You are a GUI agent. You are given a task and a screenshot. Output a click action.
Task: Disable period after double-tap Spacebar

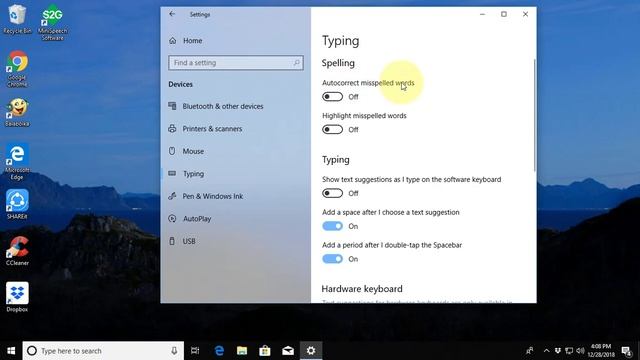(x=332, y=259)
